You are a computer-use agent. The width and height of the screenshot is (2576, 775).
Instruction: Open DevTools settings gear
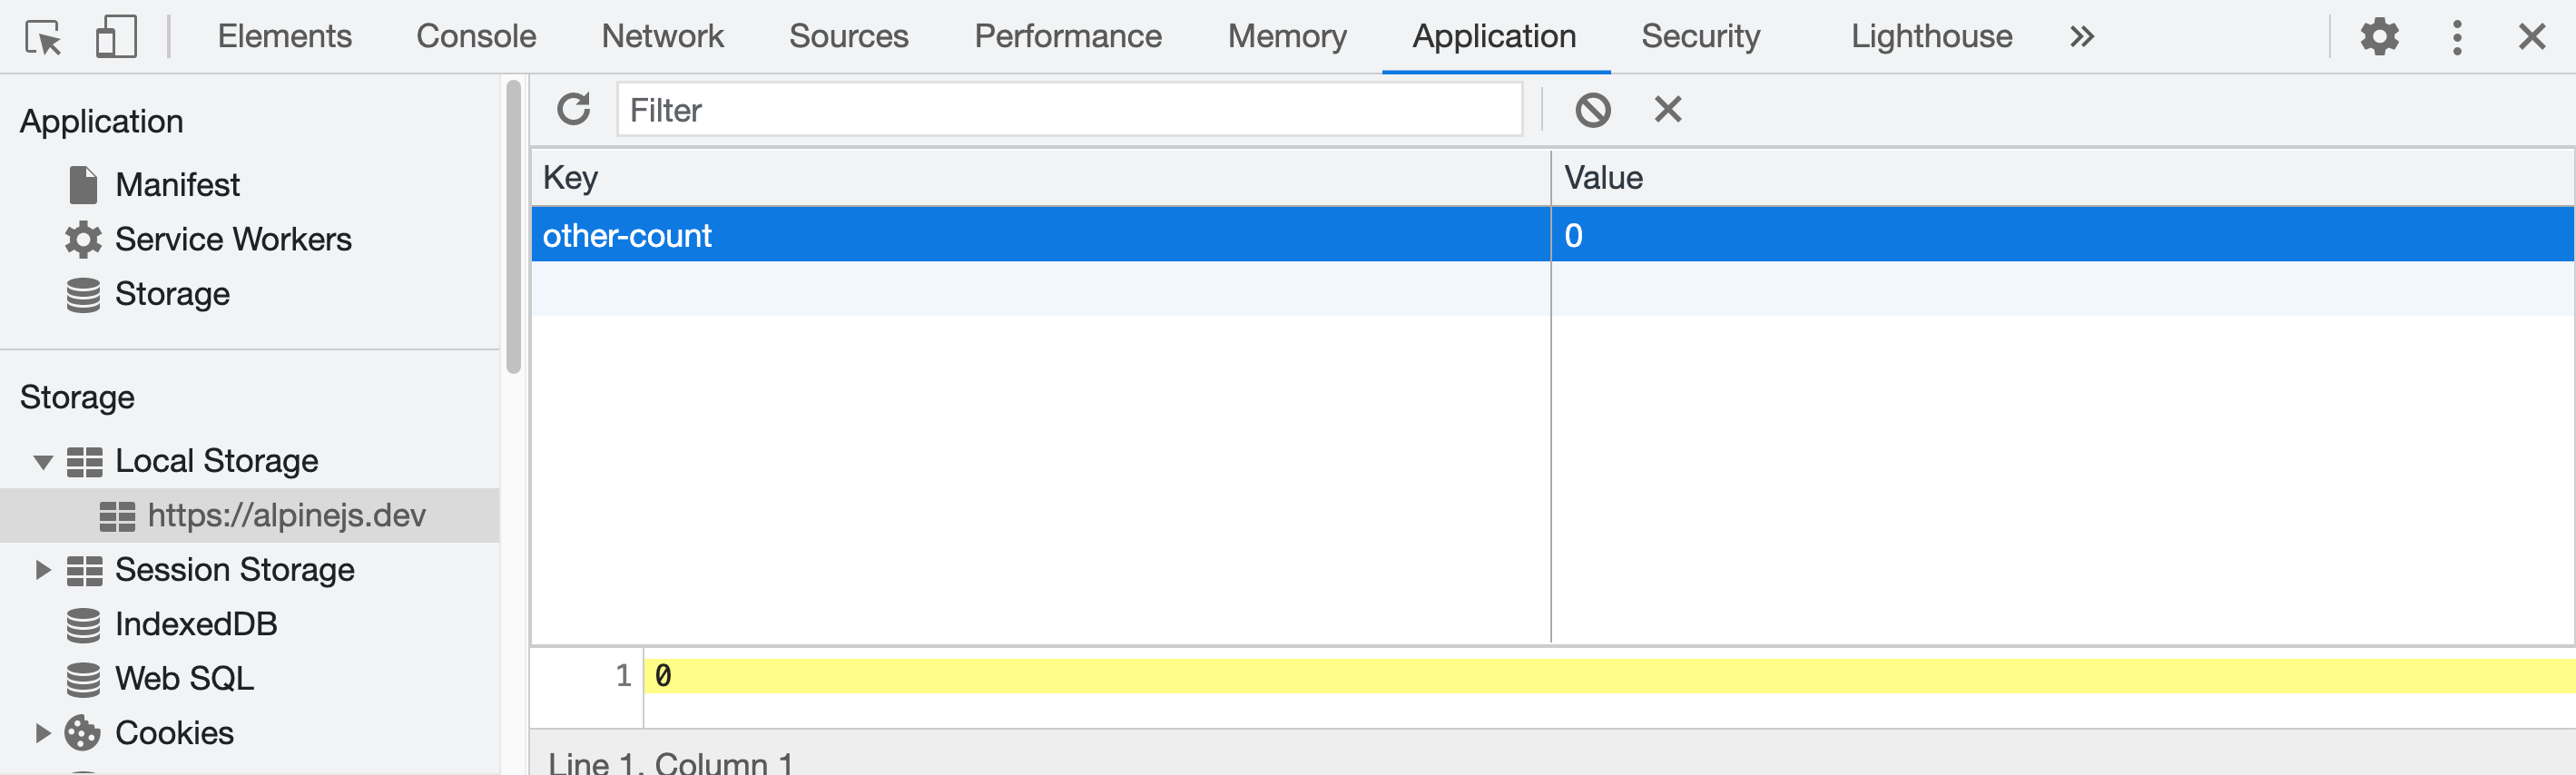click(2379, 37)
